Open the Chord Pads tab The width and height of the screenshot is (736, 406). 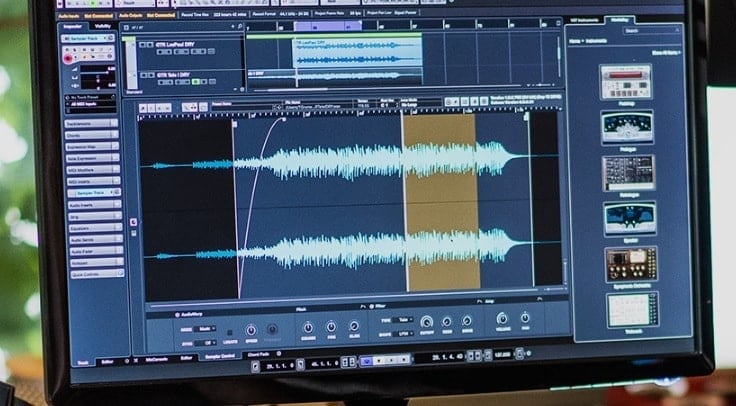pyautogui.click(x=258, y=354)
